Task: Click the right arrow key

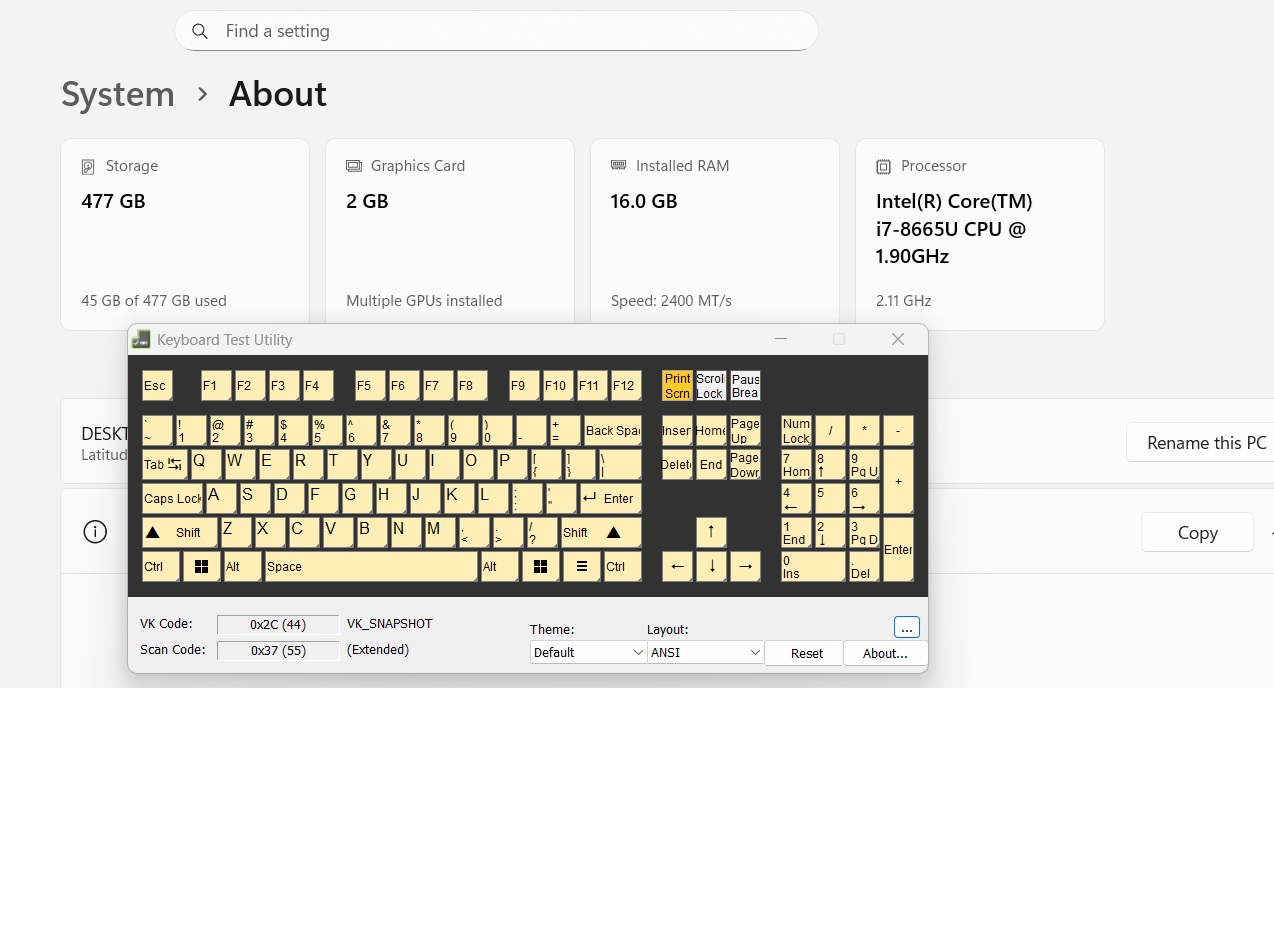Action: click(745, 566)
